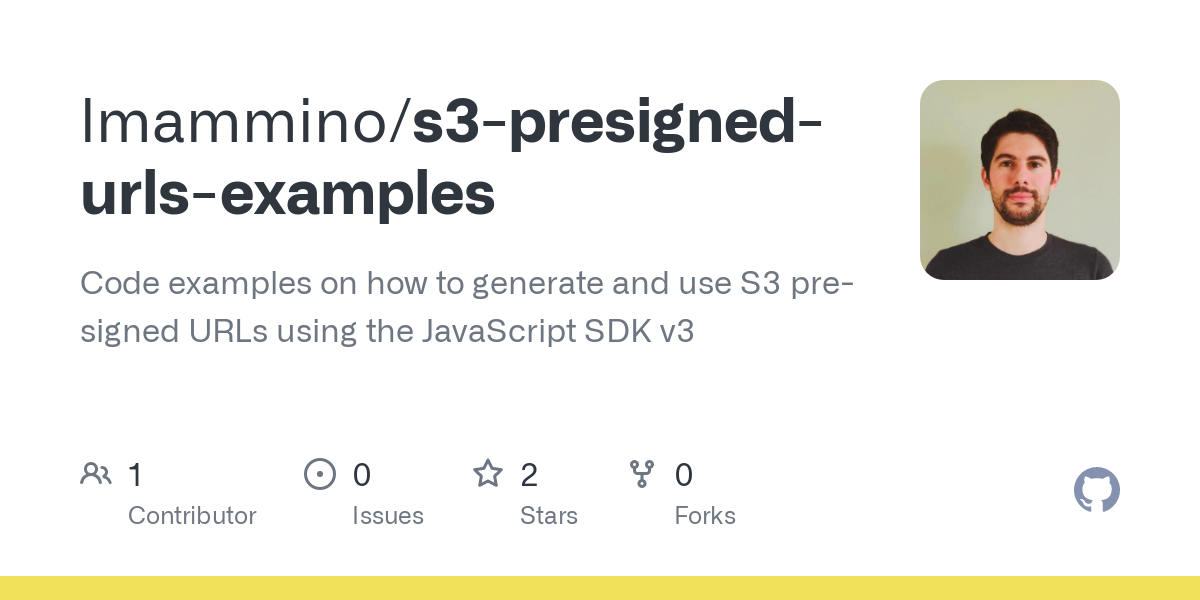Click description line starting with "Code examples"
The width and height of the screenshot is (1200, 600).
pyautogui.click(x=466, y=284)
